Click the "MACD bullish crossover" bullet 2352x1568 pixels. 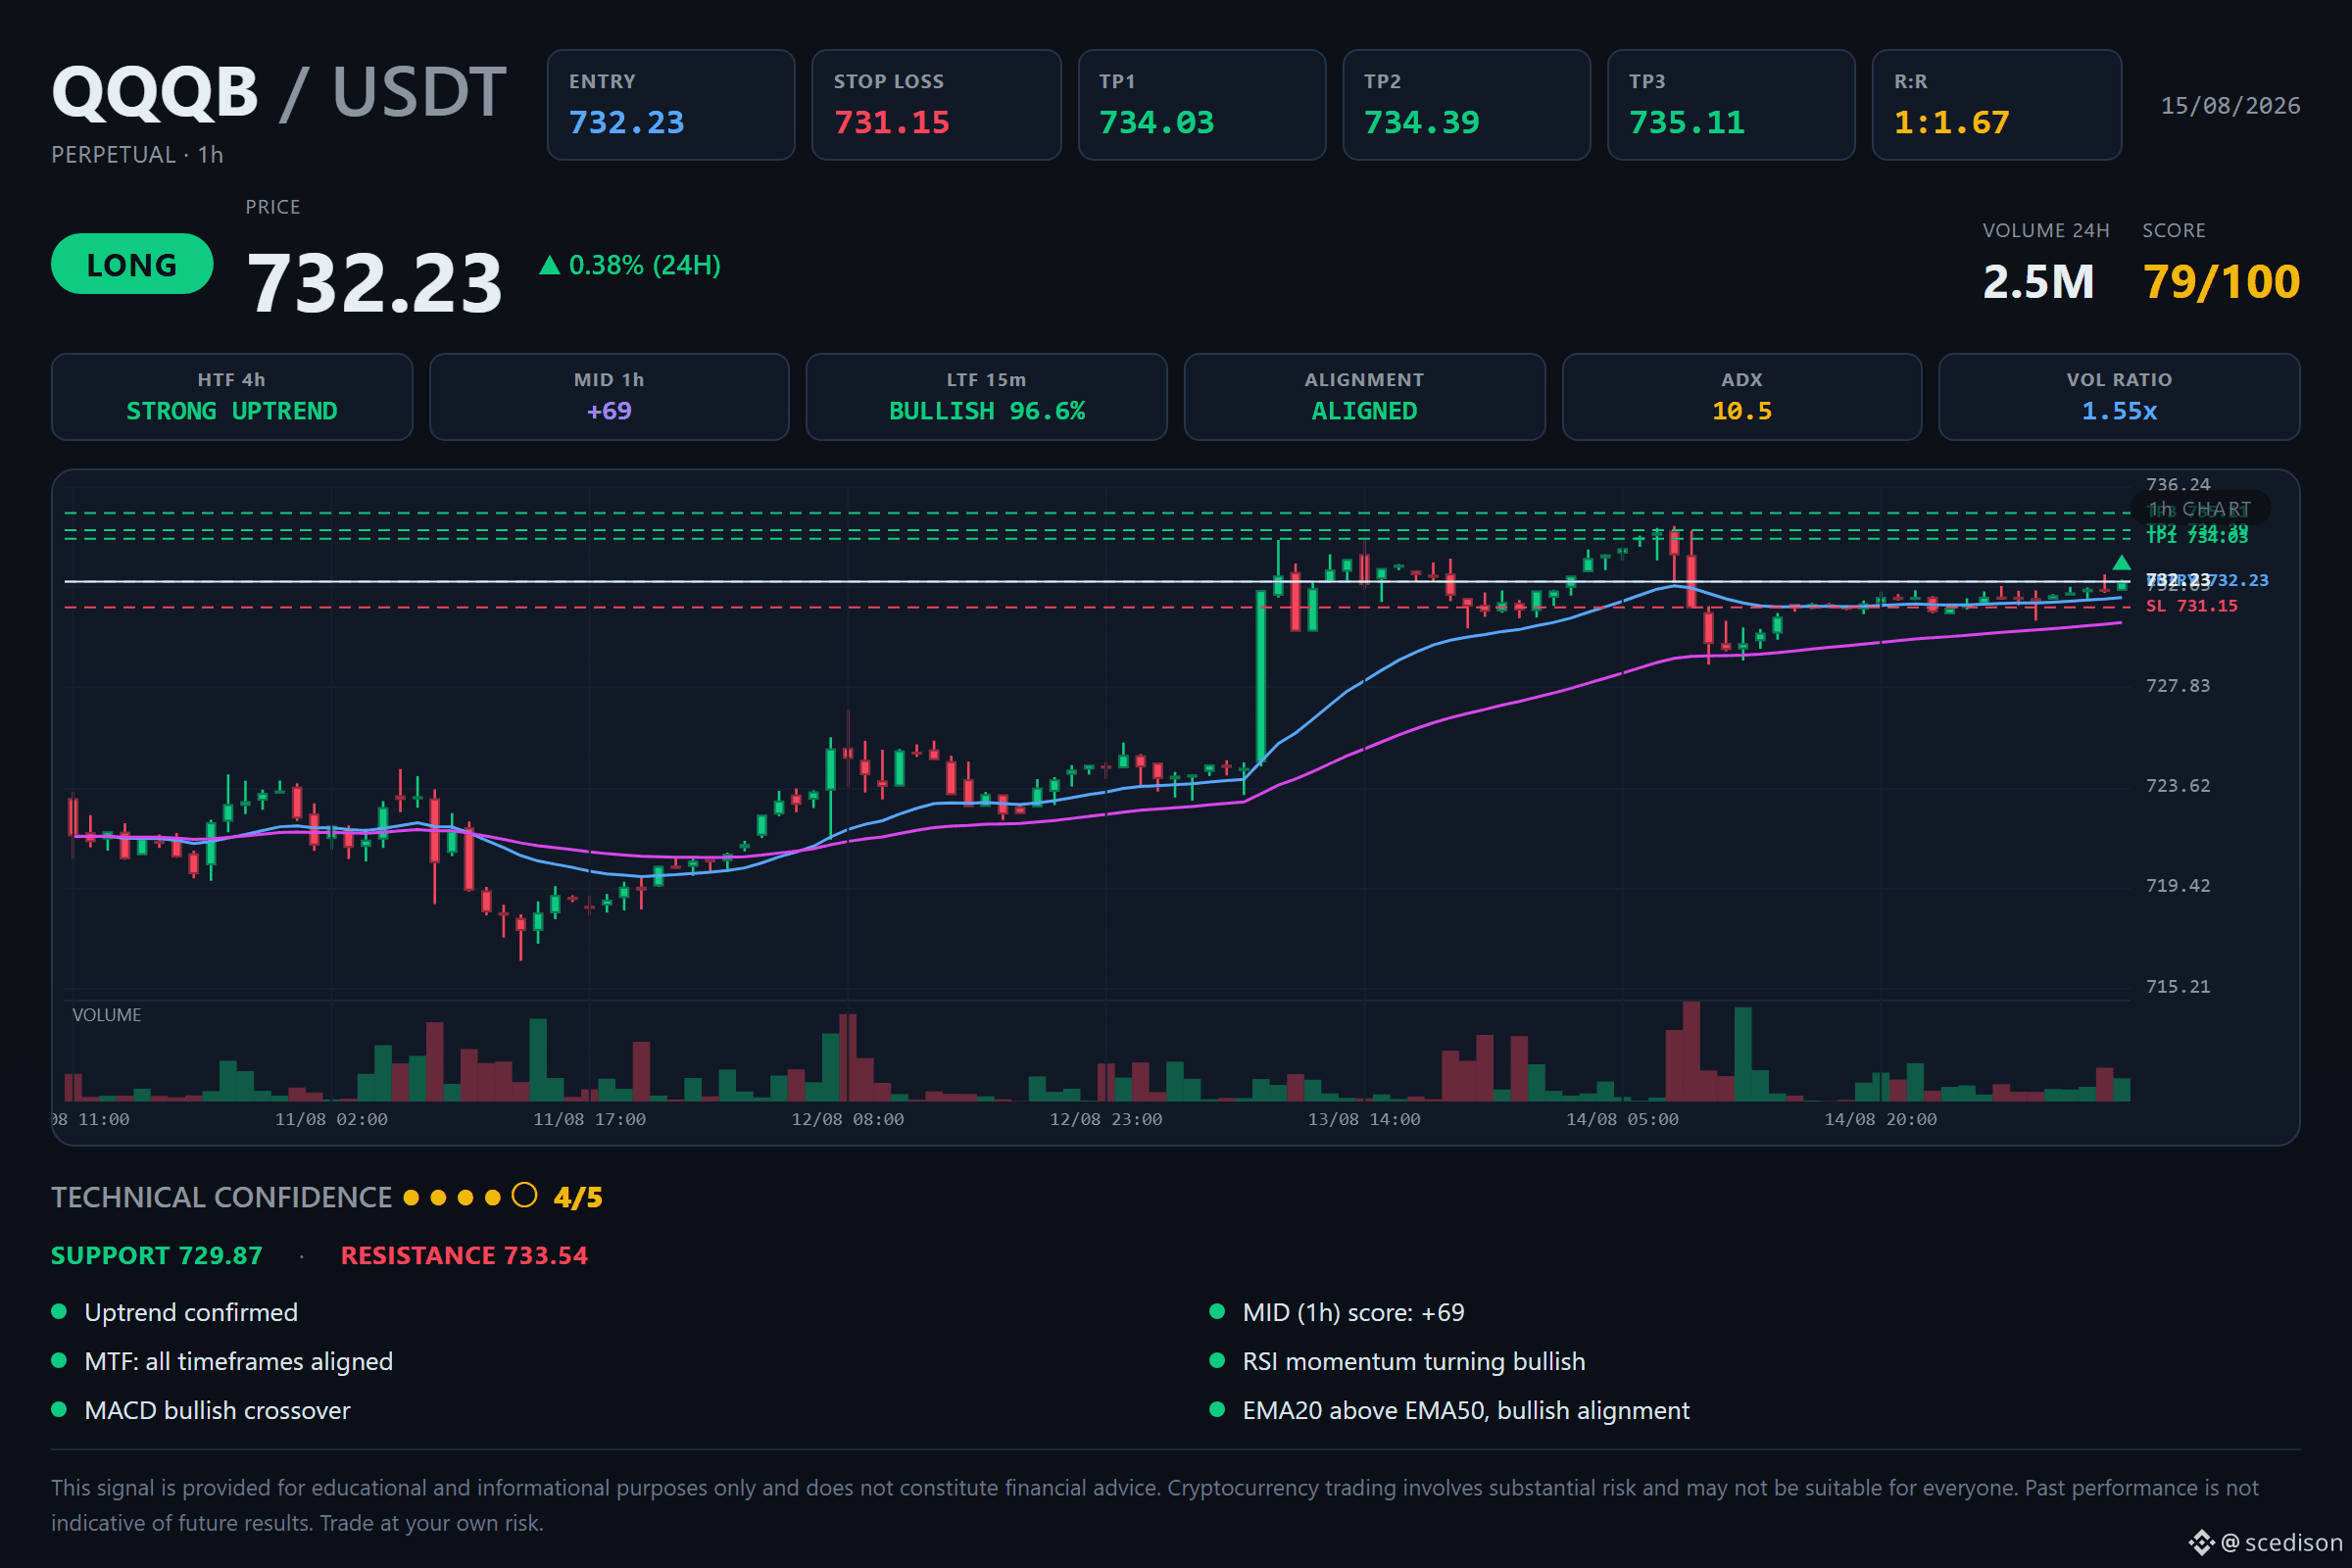[218, 1410]
